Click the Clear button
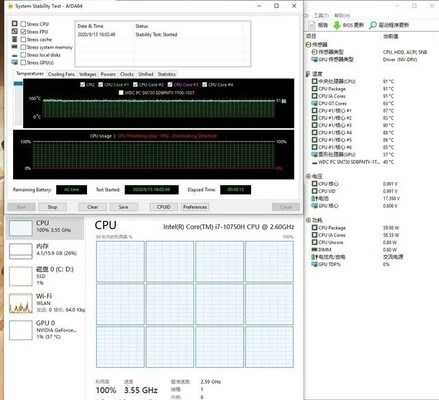Screen dimensions: 439x400 tap(93, 207)
